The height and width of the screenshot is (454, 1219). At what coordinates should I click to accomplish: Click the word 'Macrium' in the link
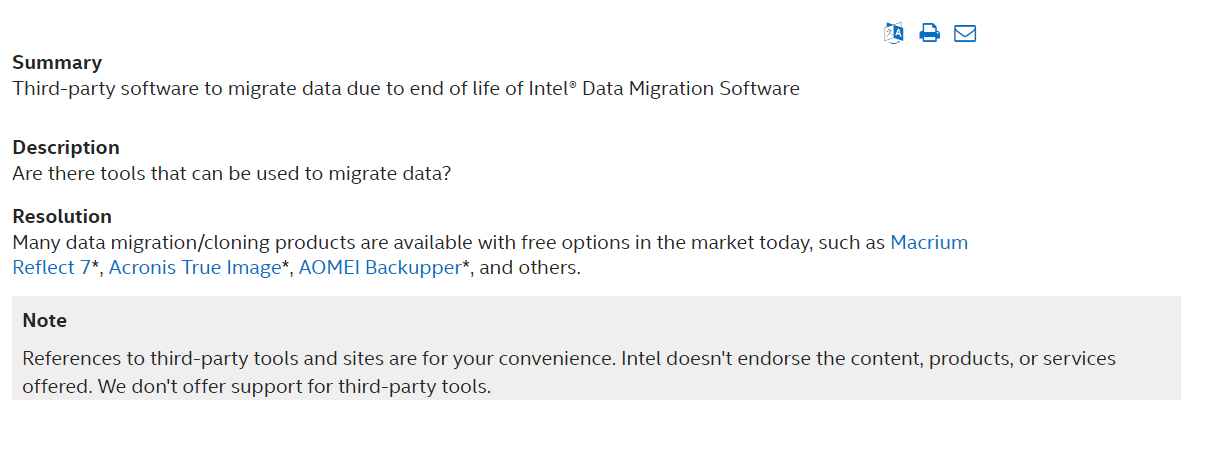pyautogui.click(x=929, y=243)
